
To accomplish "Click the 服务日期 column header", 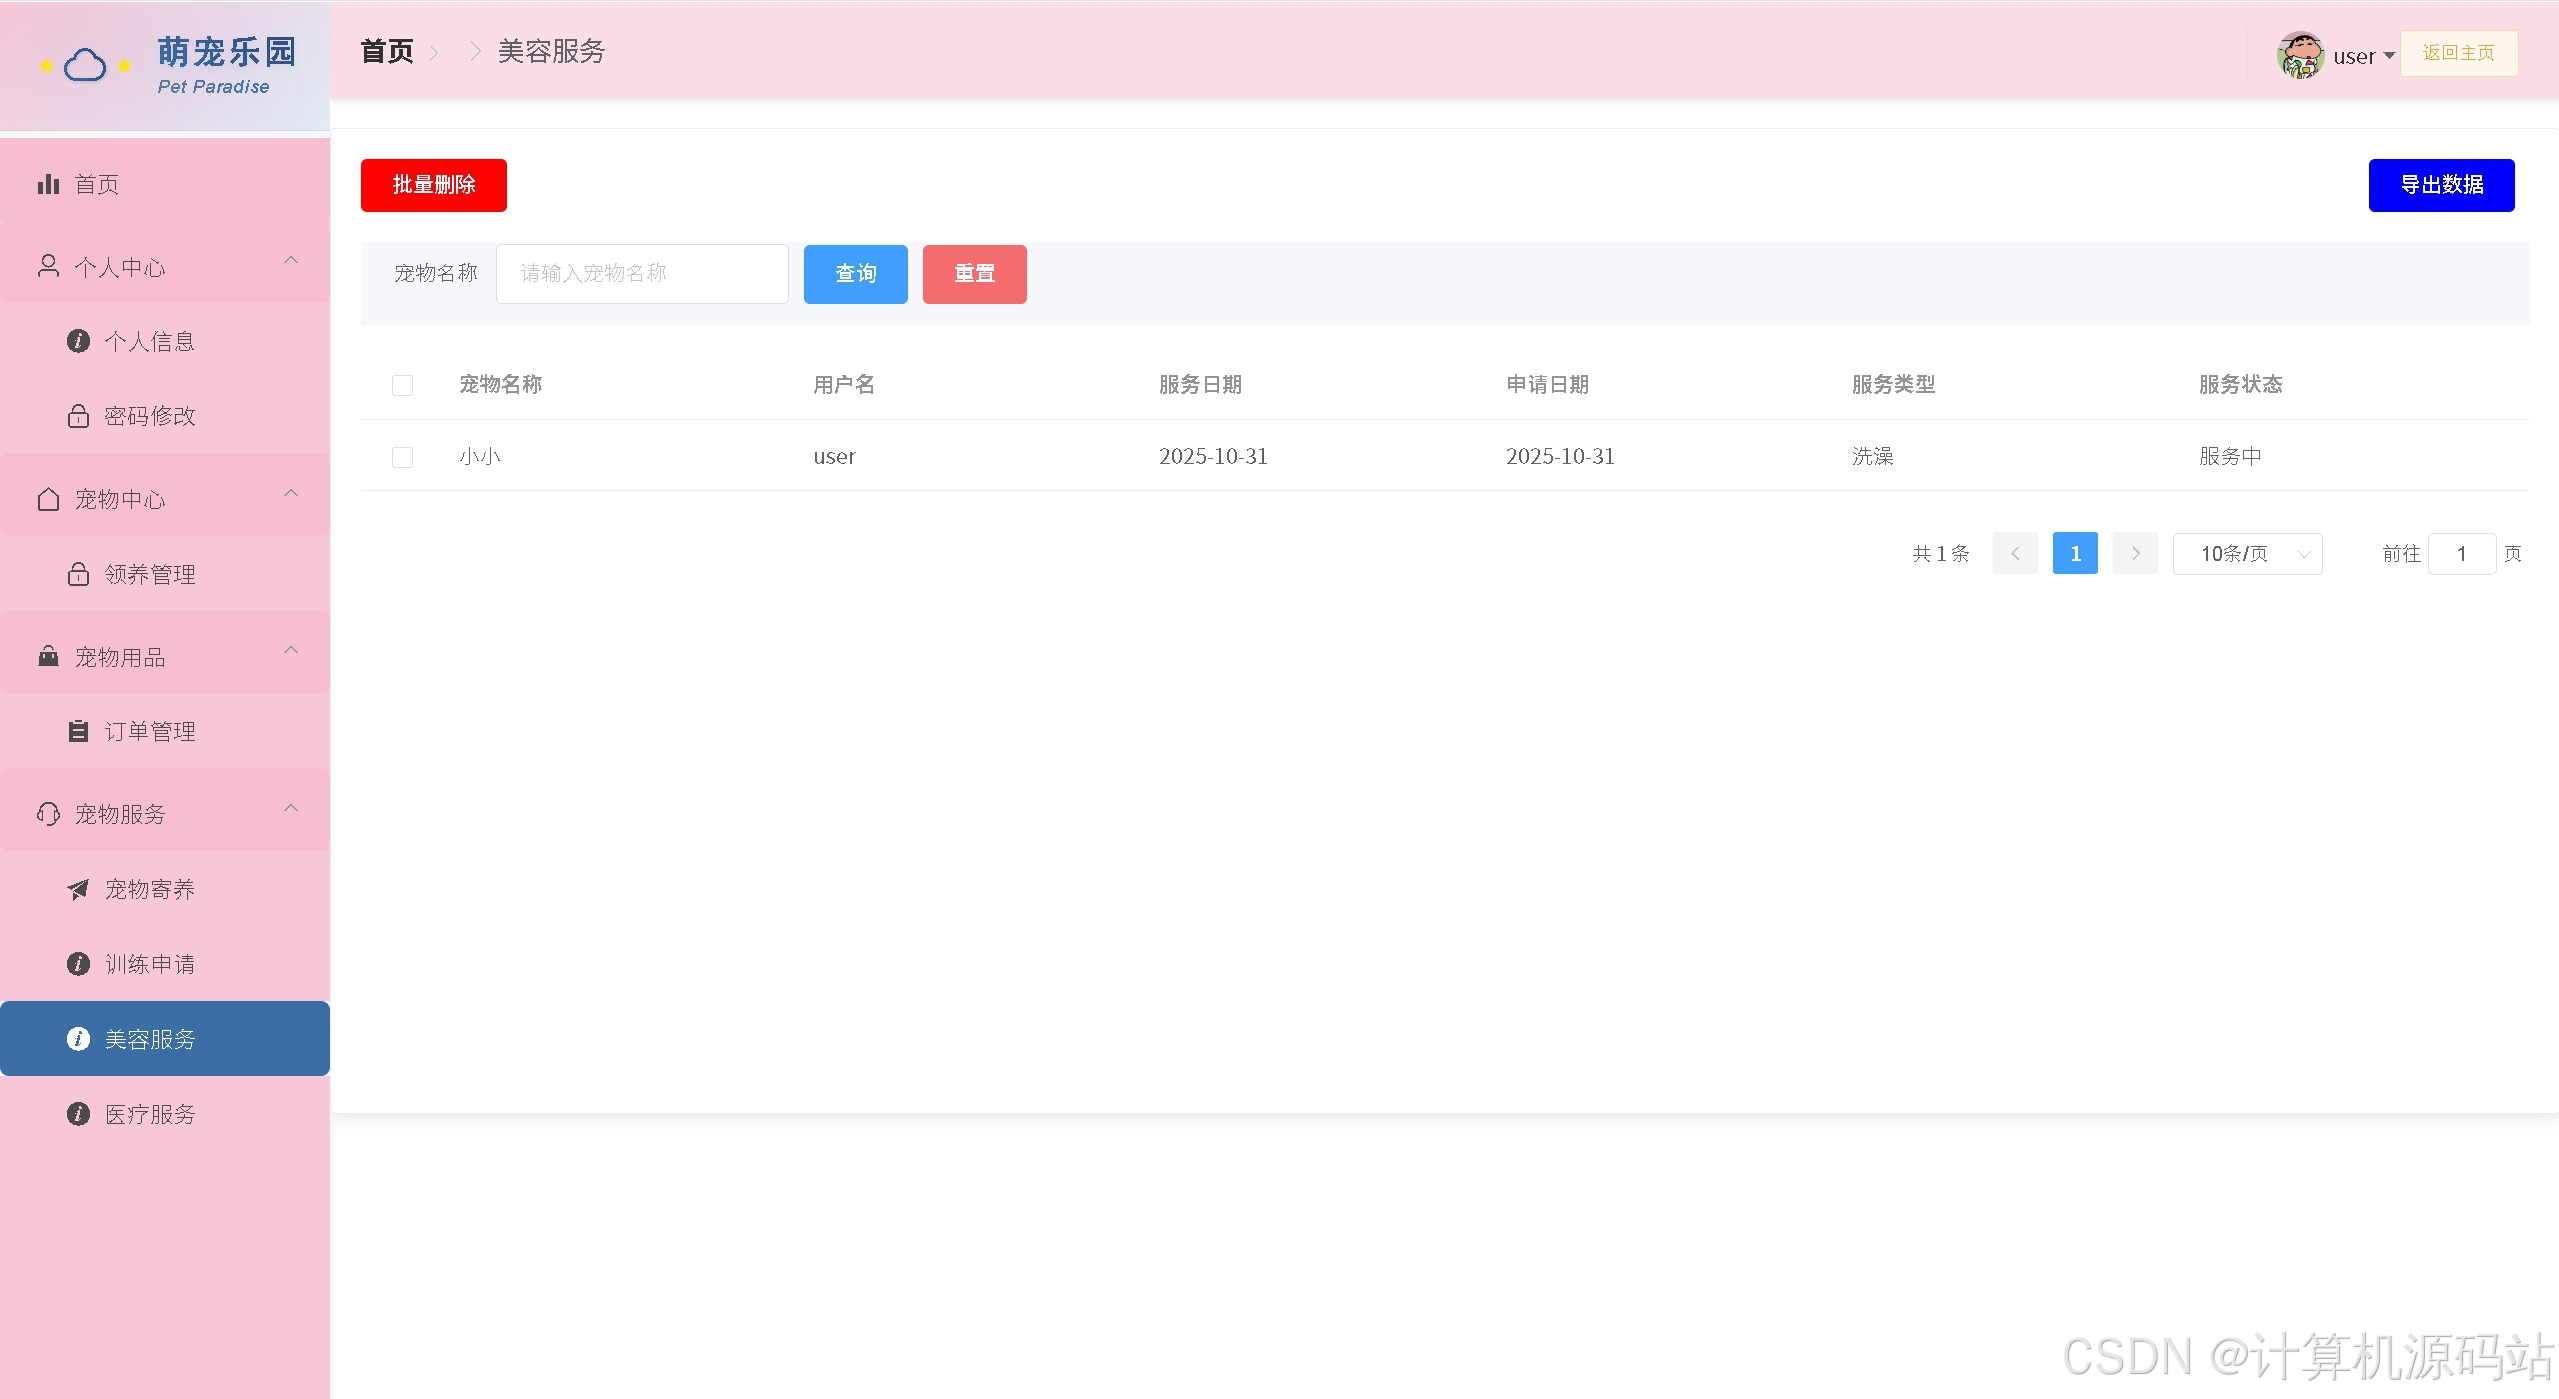I will click(x=1200, y=385).
